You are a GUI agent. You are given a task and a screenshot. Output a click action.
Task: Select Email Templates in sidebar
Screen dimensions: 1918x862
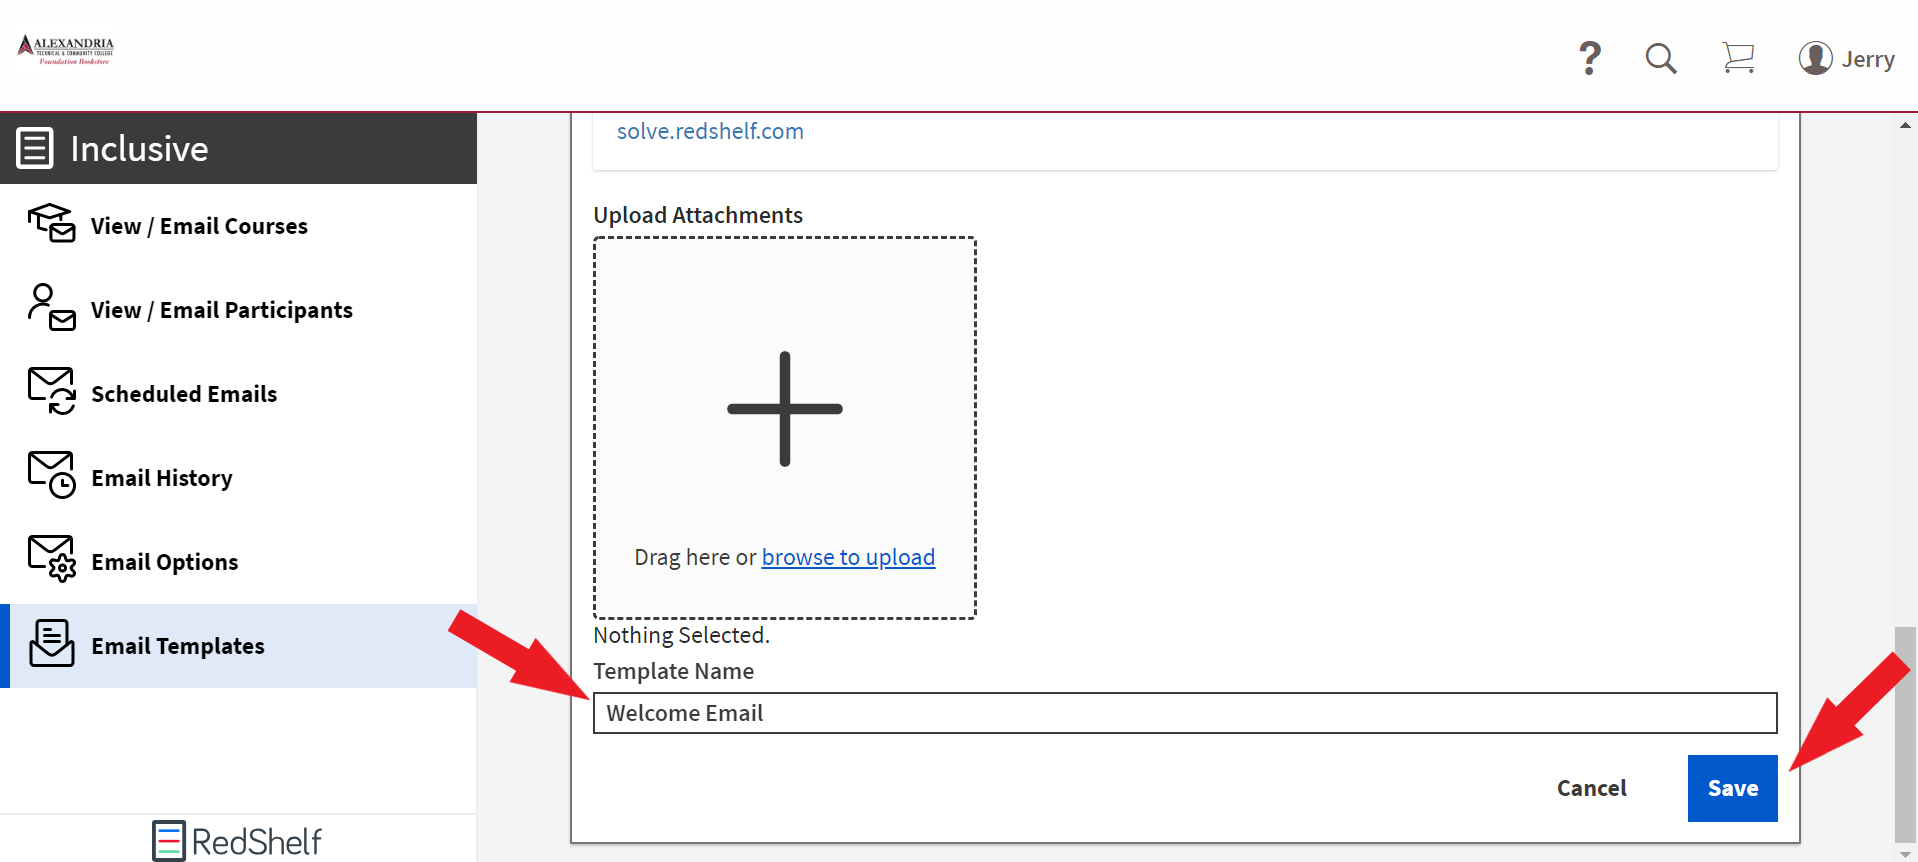point(238,646)
